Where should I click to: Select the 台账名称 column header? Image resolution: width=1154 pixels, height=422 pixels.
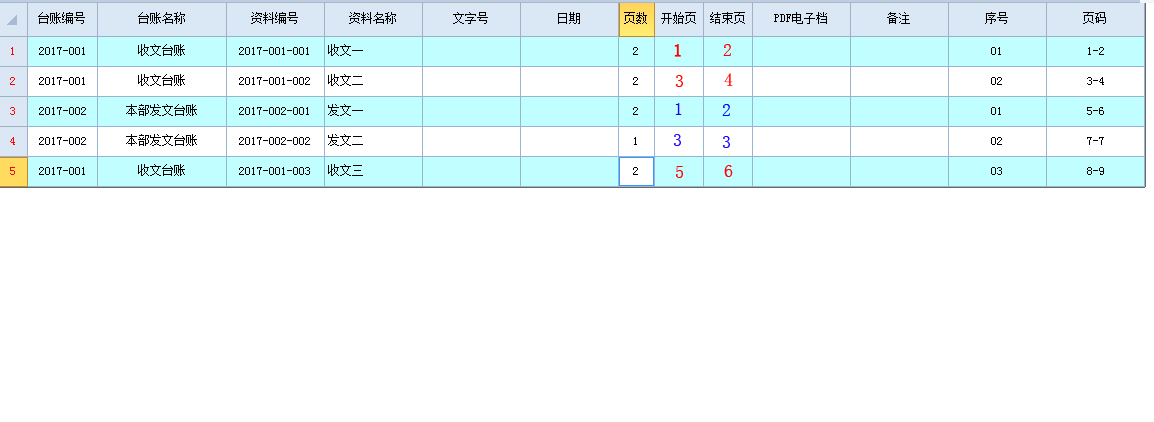[x=162, y=19]
